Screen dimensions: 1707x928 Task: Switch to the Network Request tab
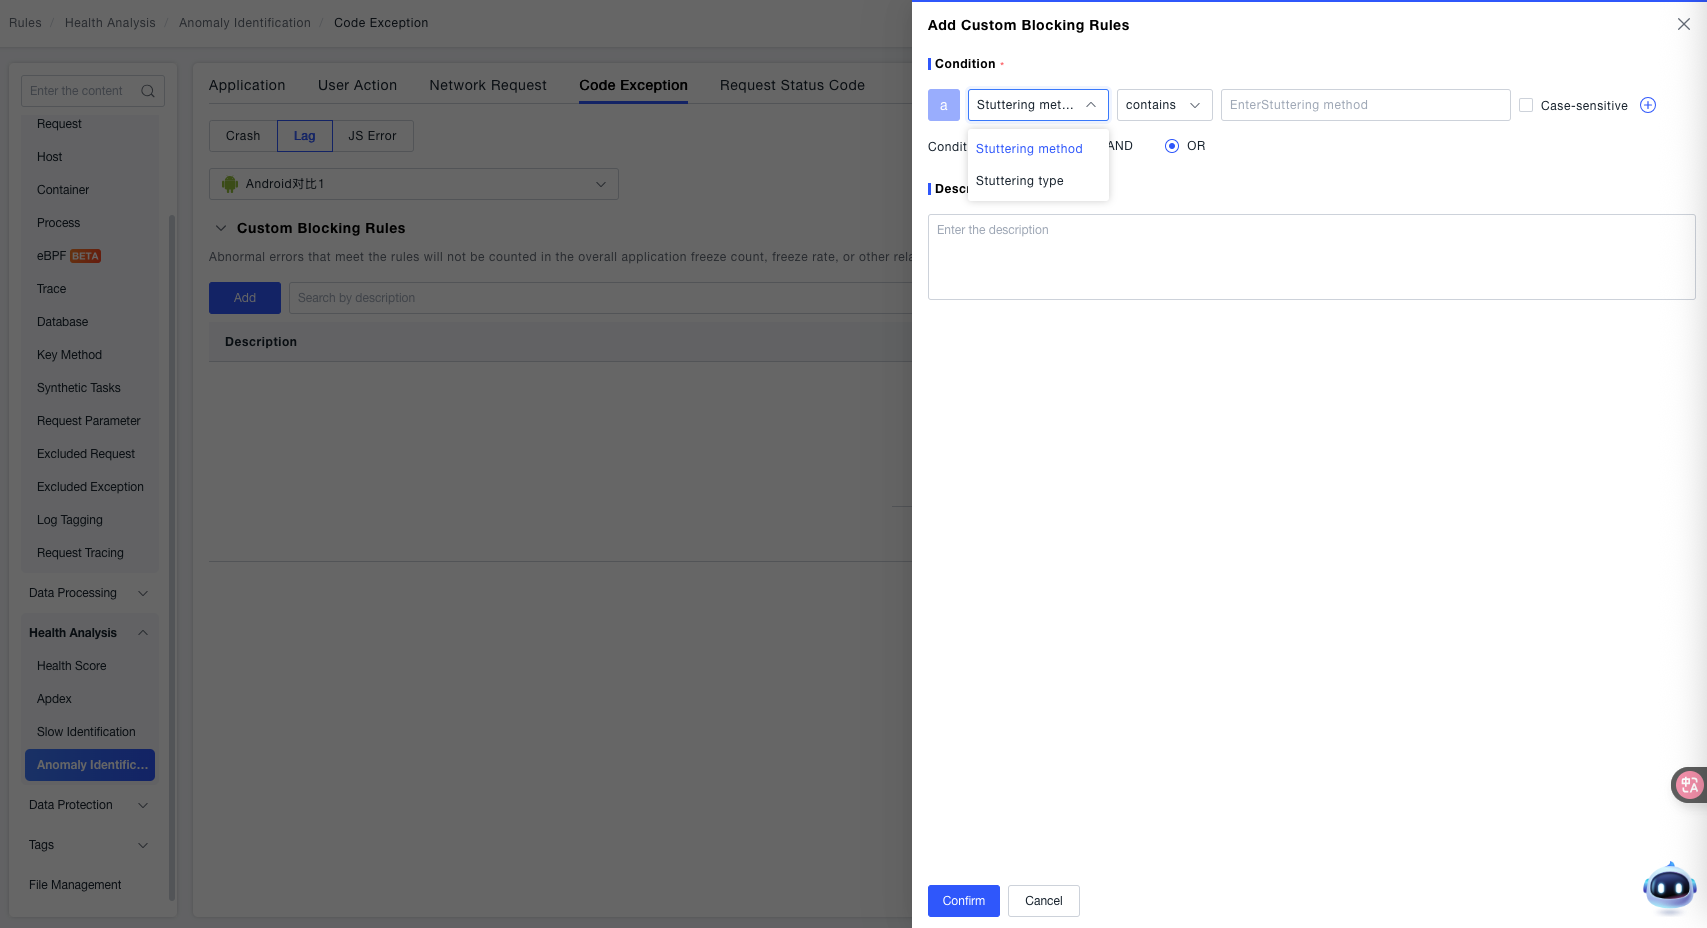click(488, 85)
